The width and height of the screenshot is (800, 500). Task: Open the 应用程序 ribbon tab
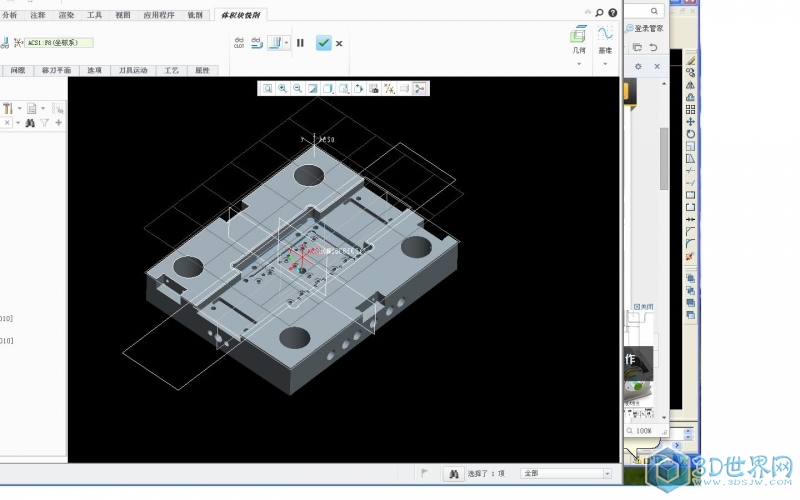[159, 15]
